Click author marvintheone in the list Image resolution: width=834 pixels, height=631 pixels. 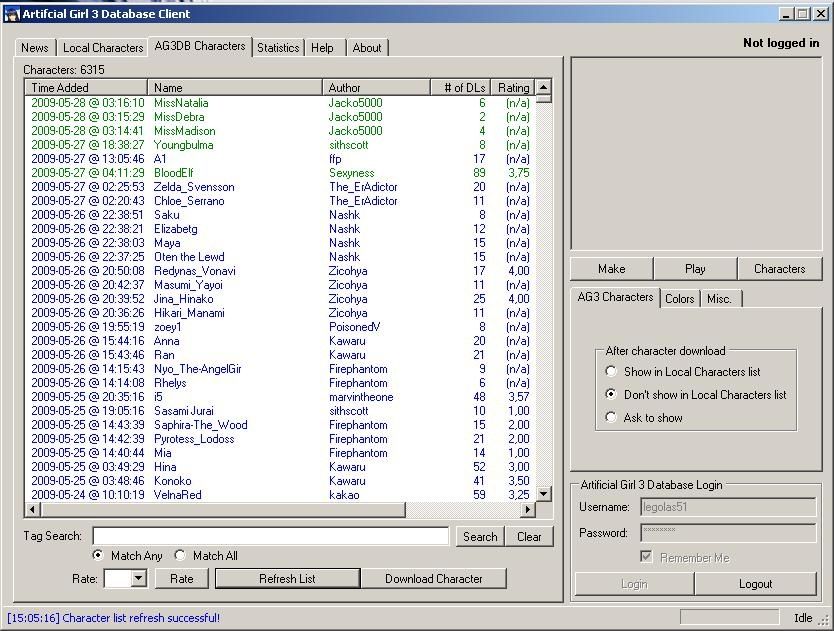coord(361,397)
